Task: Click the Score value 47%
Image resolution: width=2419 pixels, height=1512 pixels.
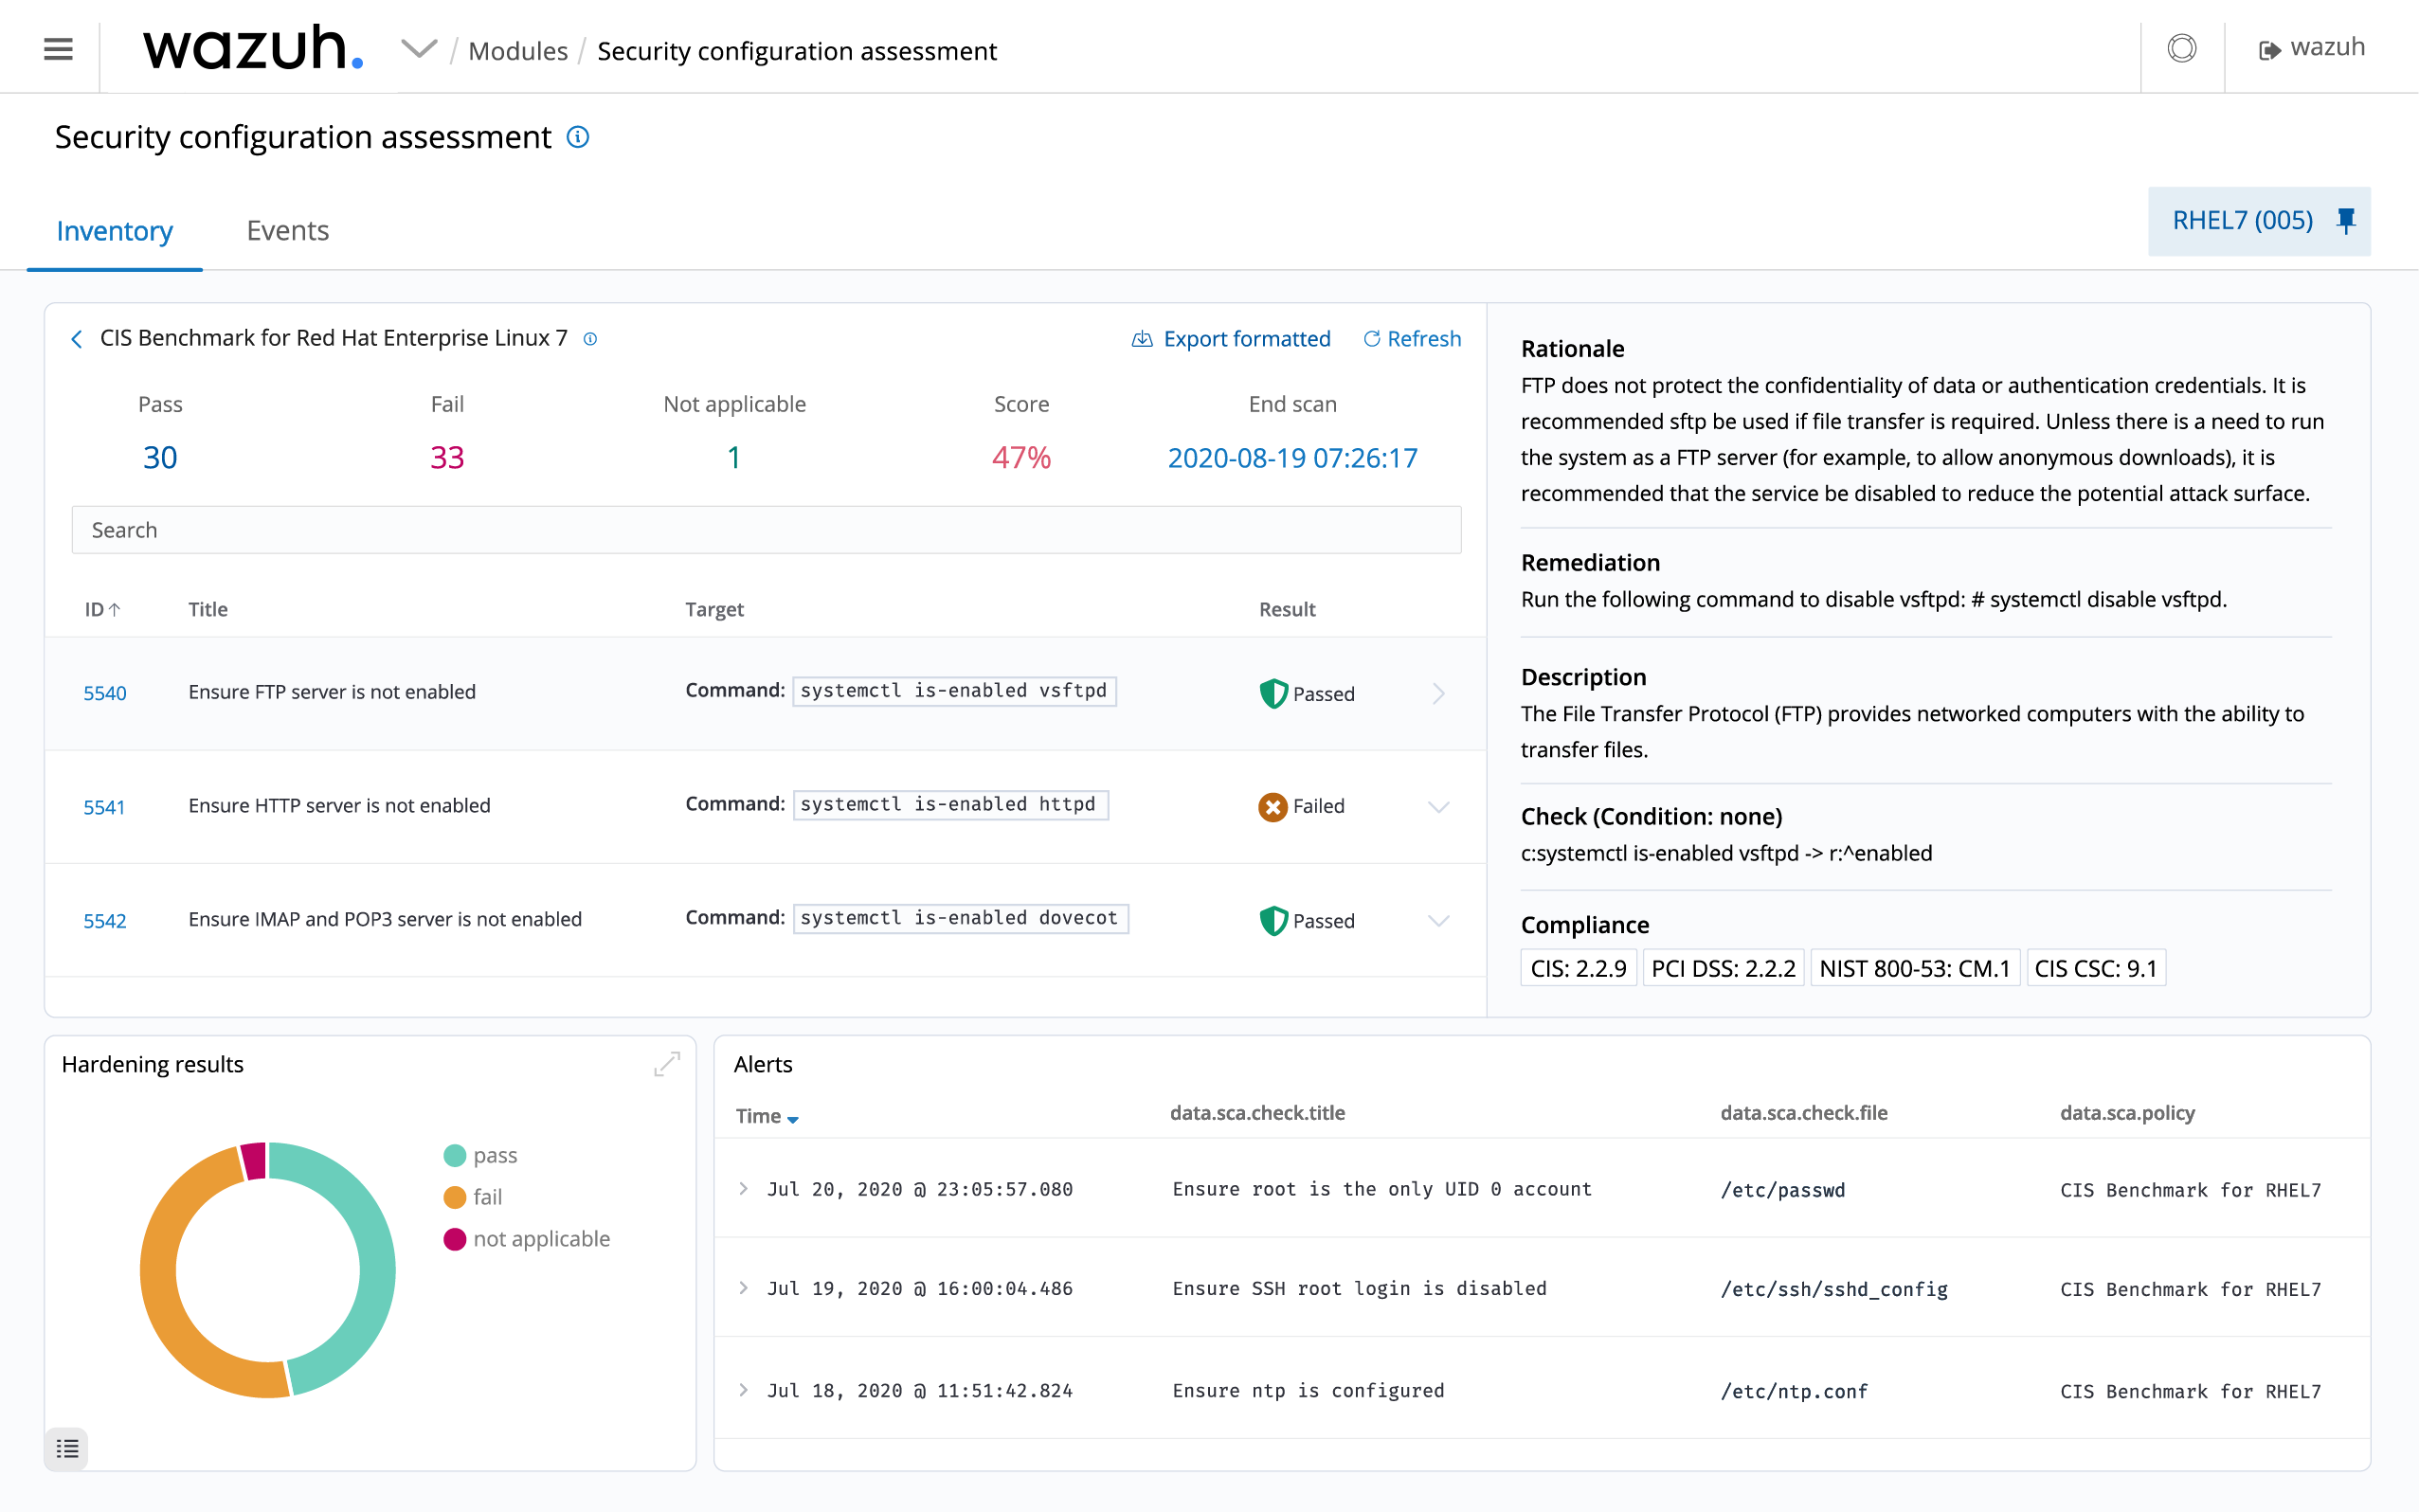Action: point(1021,457)
